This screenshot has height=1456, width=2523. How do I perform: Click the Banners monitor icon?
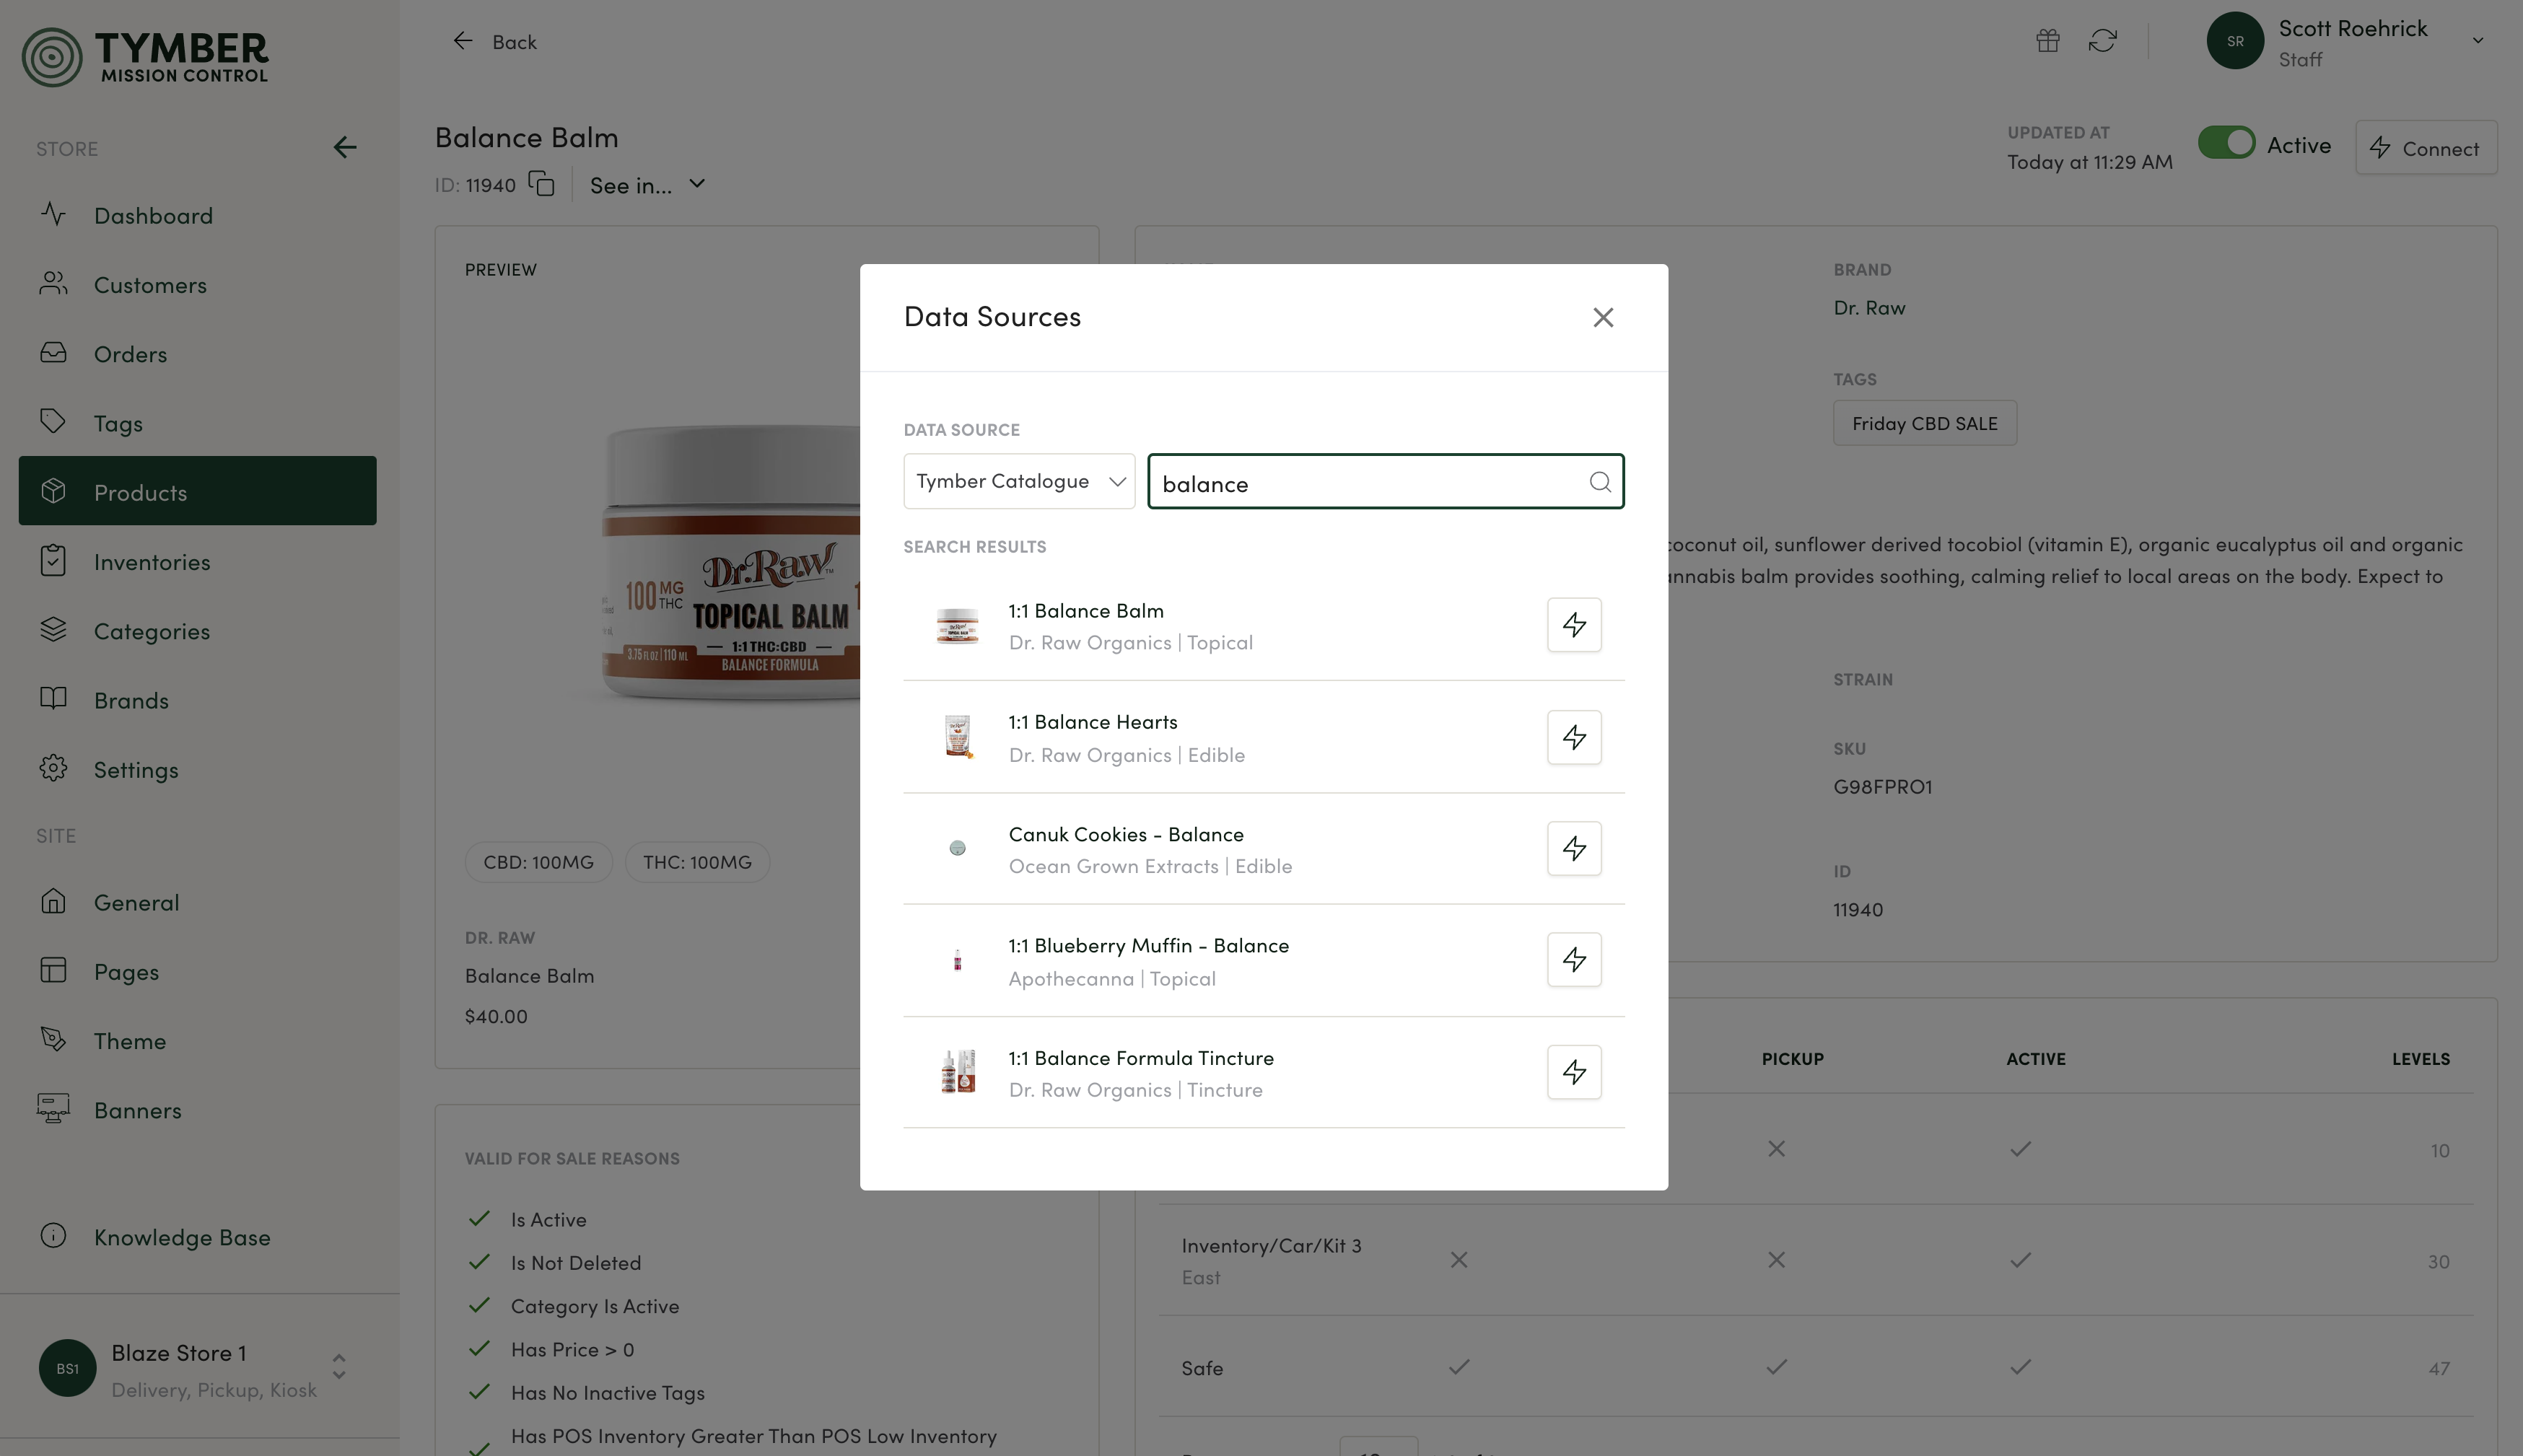53,1108
